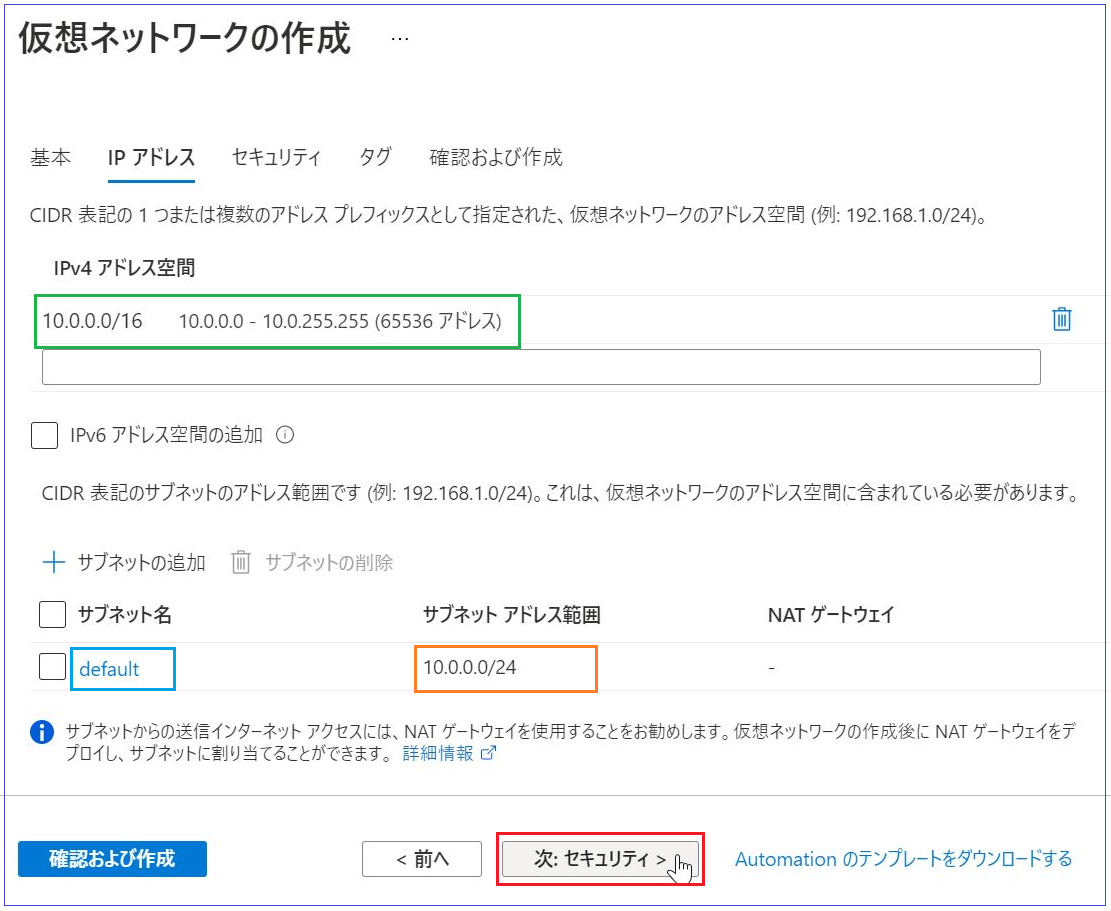1111x911 pixels.
Task: Open the default subnet link
Action: coord(109,669)
